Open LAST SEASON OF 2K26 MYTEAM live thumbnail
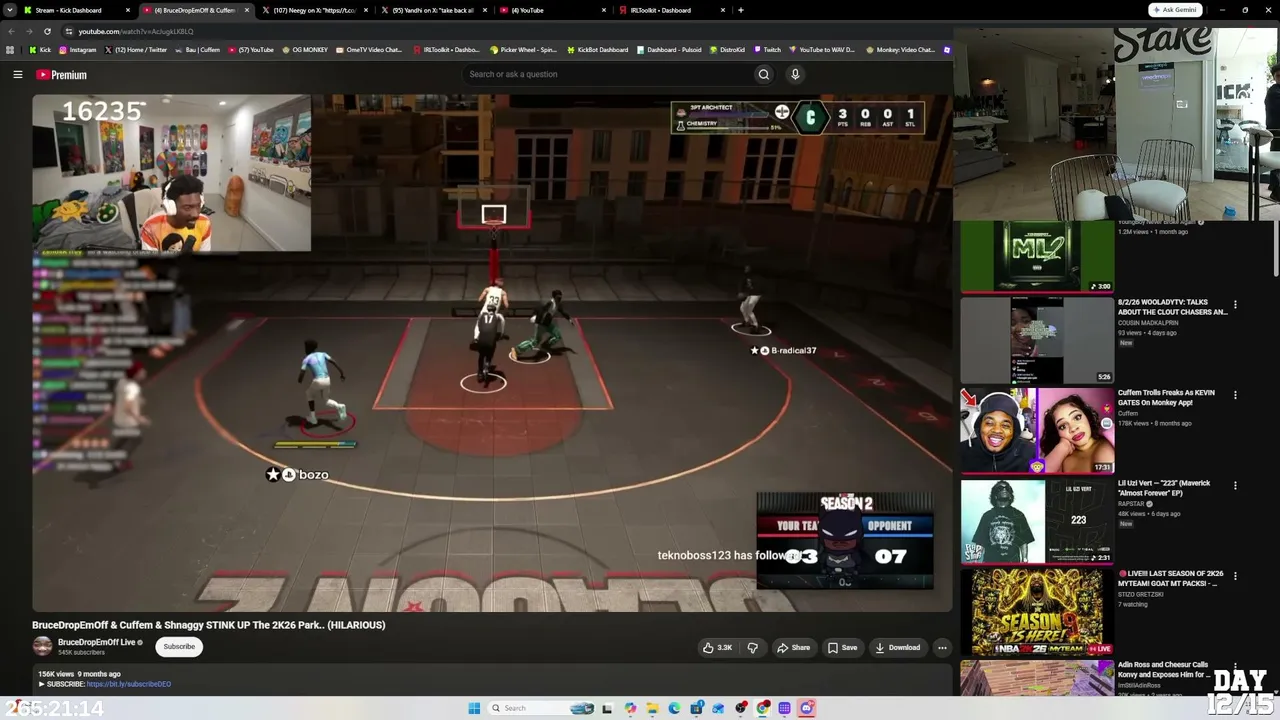This screenshot has height=720, width=1280. (1037, 612)
